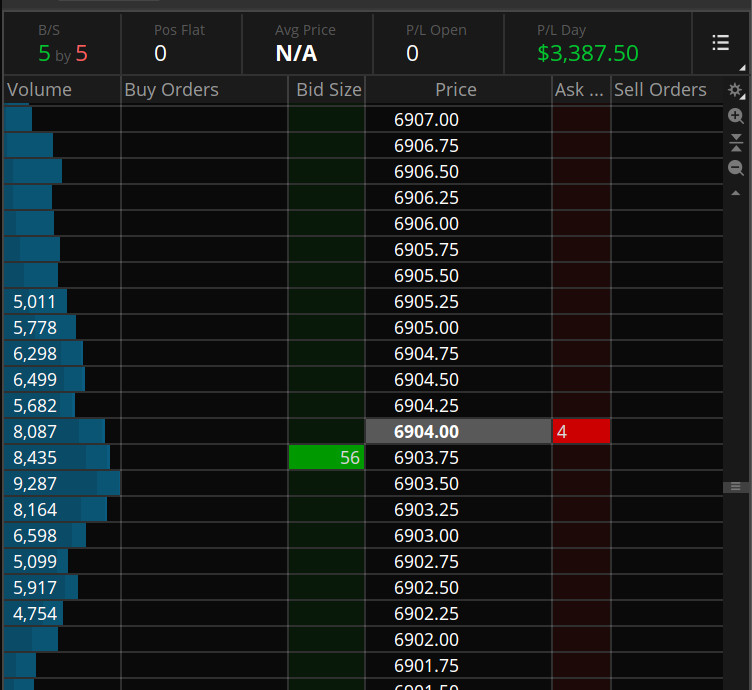Click volume value 8,164
This screenshot has height=690, width=752.
point(35,510)
